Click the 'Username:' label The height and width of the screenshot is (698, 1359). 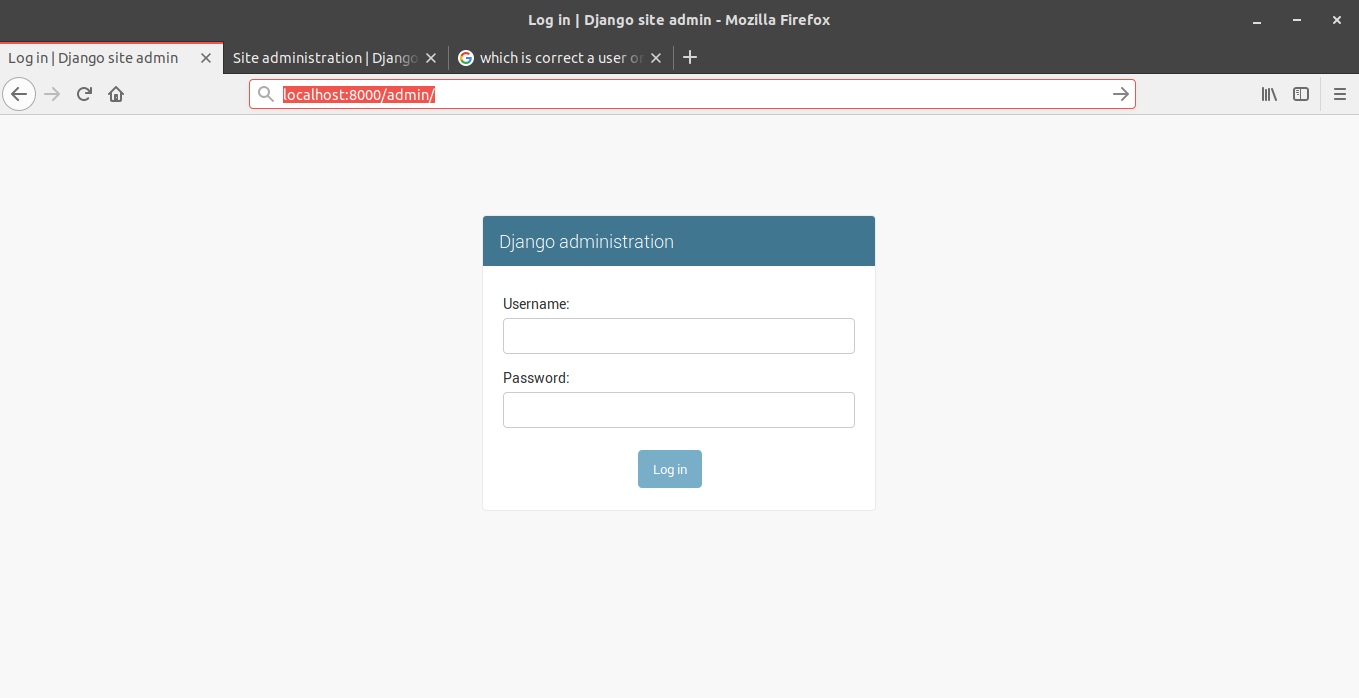pyautogui.click(x=536, y=304)
